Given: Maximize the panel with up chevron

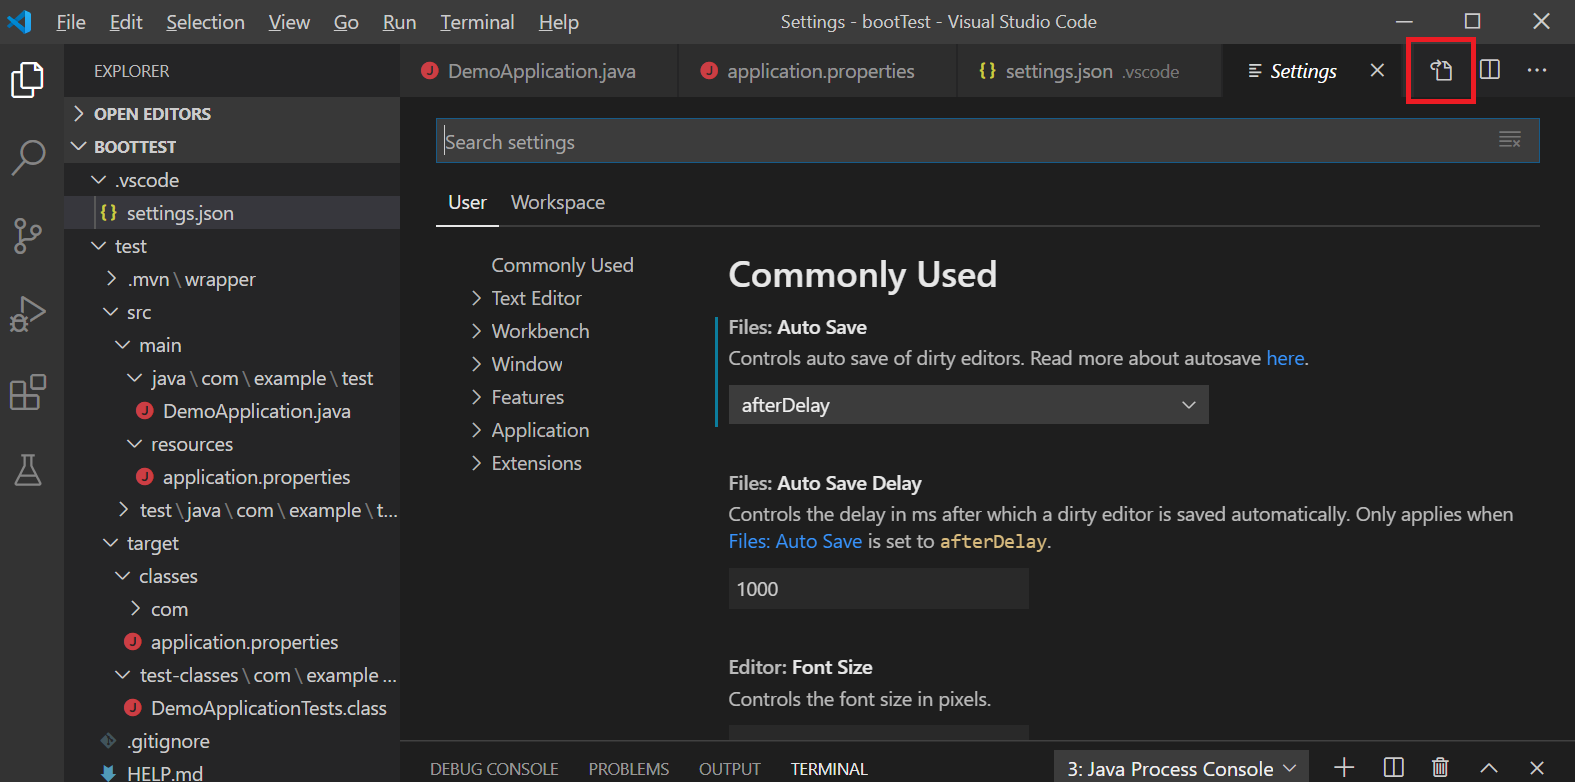Looking at the screenshot, I should click(x=1489, y=767).
